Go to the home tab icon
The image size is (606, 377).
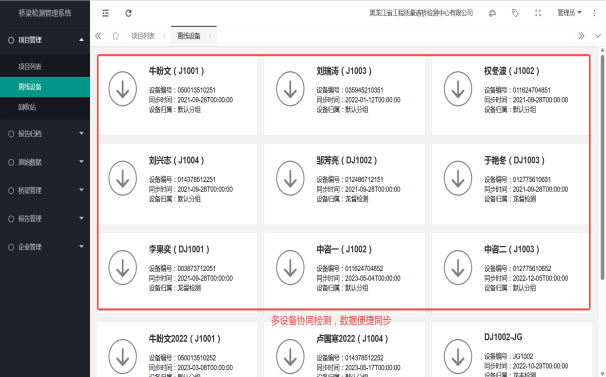coord(116,36)
